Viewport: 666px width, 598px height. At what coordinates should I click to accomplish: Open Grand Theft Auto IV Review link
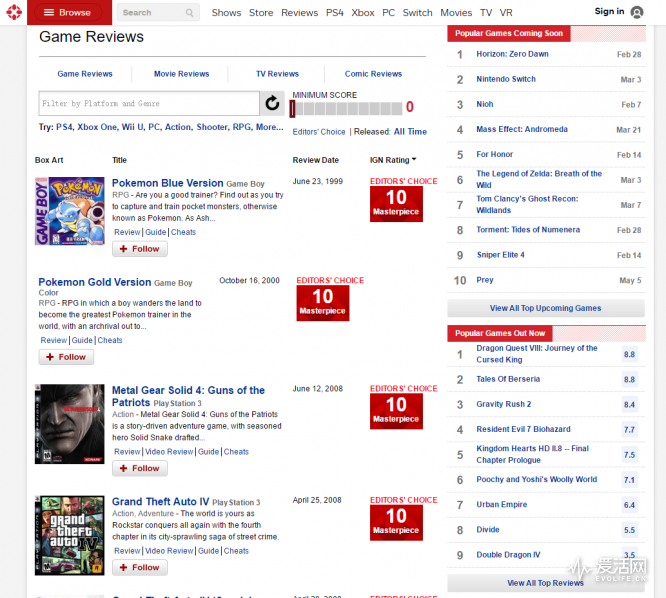click(x=127, y=551)
